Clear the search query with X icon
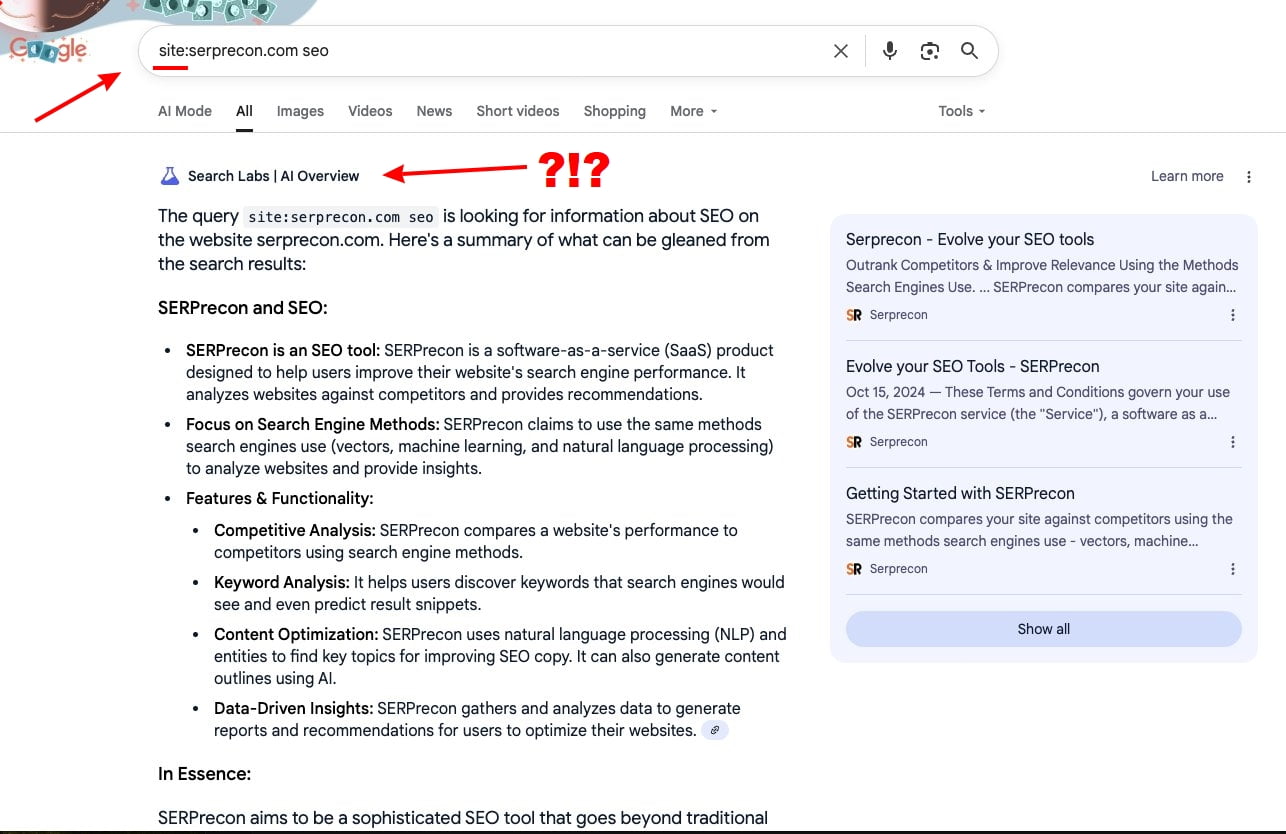1286x834 pixels. (841, 51)
